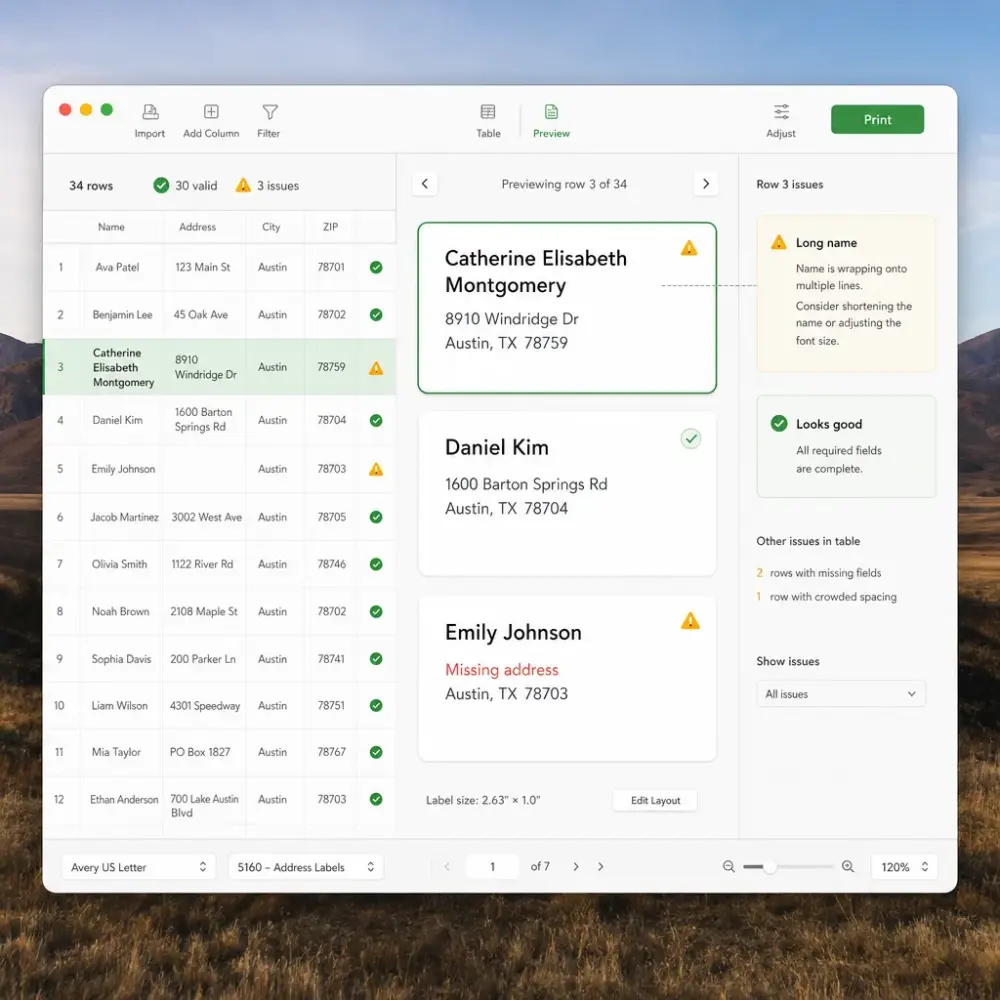Click valid check icon in Mia Taylor row

pos(376,752)
